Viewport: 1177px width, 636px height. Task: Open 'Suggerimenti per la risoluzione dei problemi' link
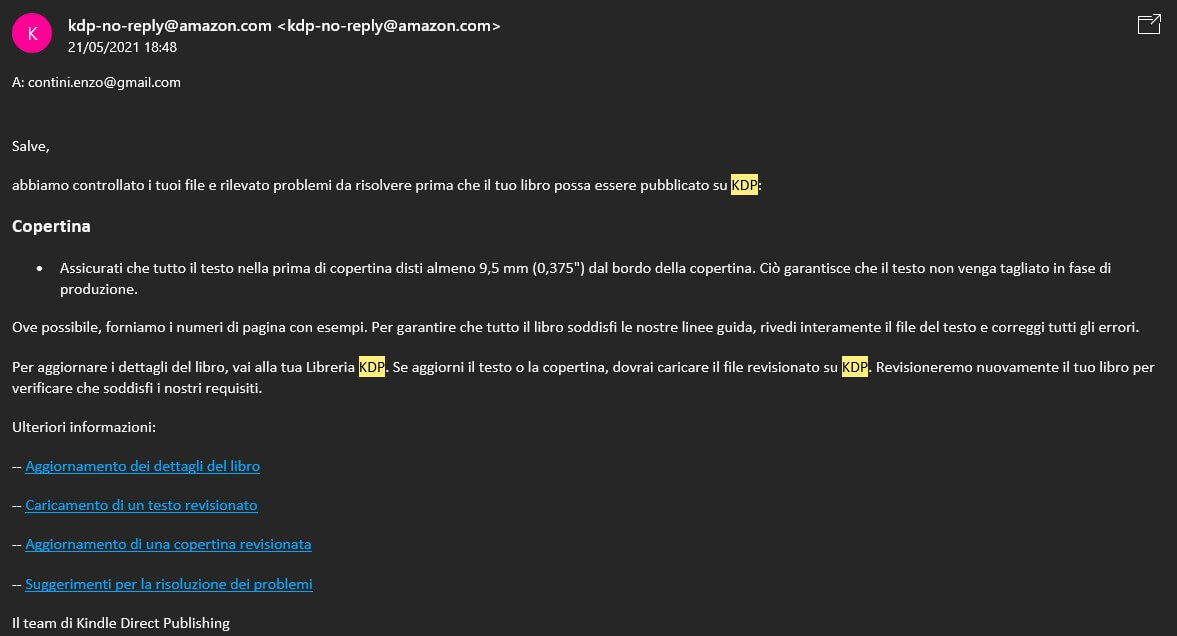(x=169, y=583)
